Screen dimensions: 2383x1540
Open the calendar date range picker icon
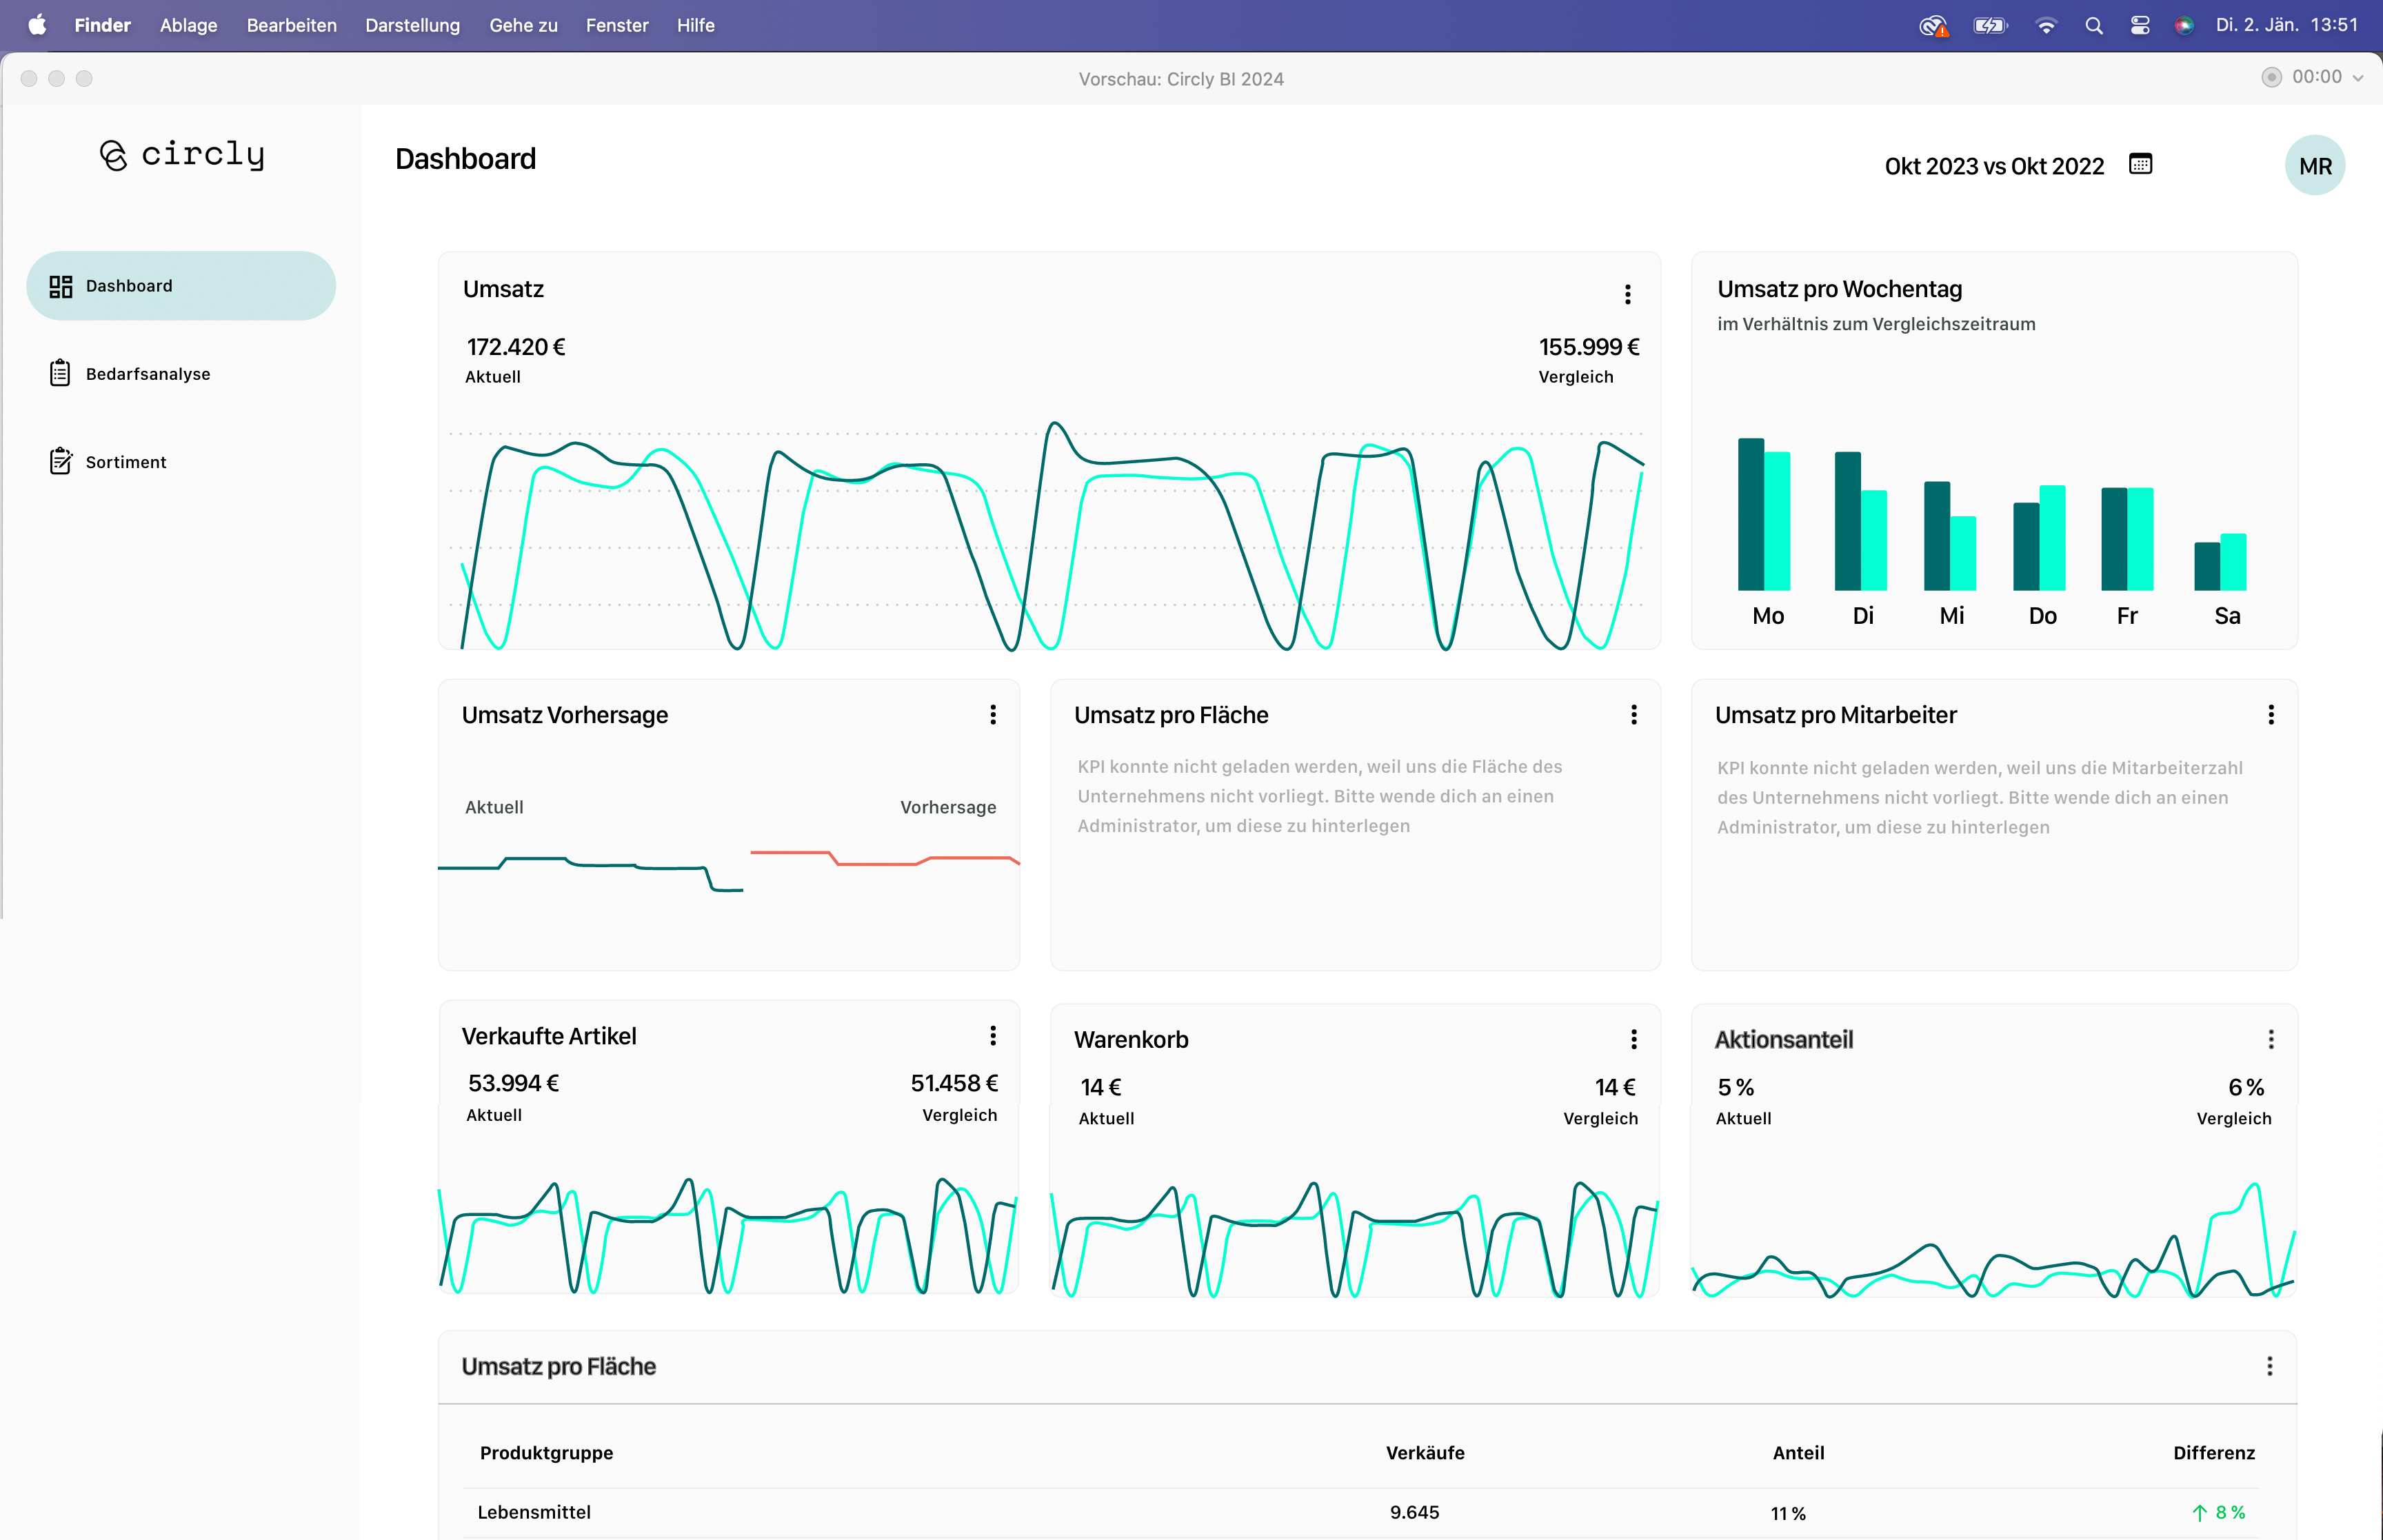pos(2140,164)
